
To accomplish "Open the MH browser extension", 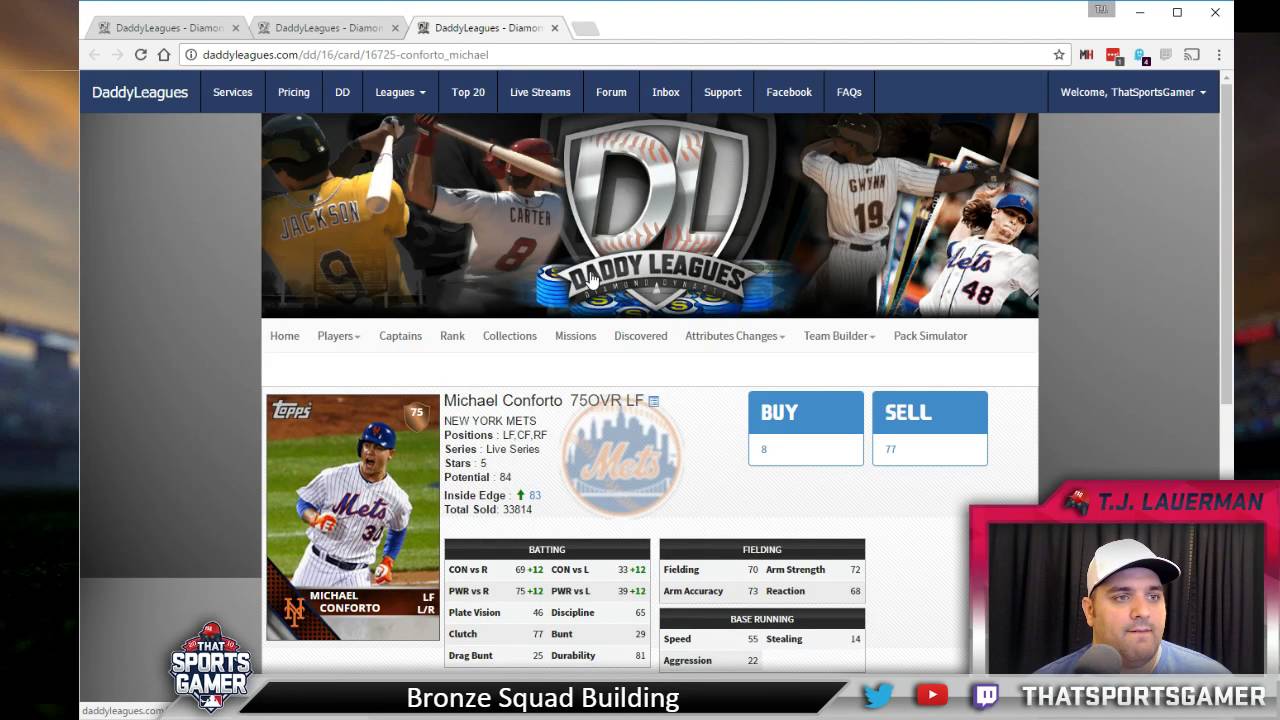I will (x=1086, y=55).
